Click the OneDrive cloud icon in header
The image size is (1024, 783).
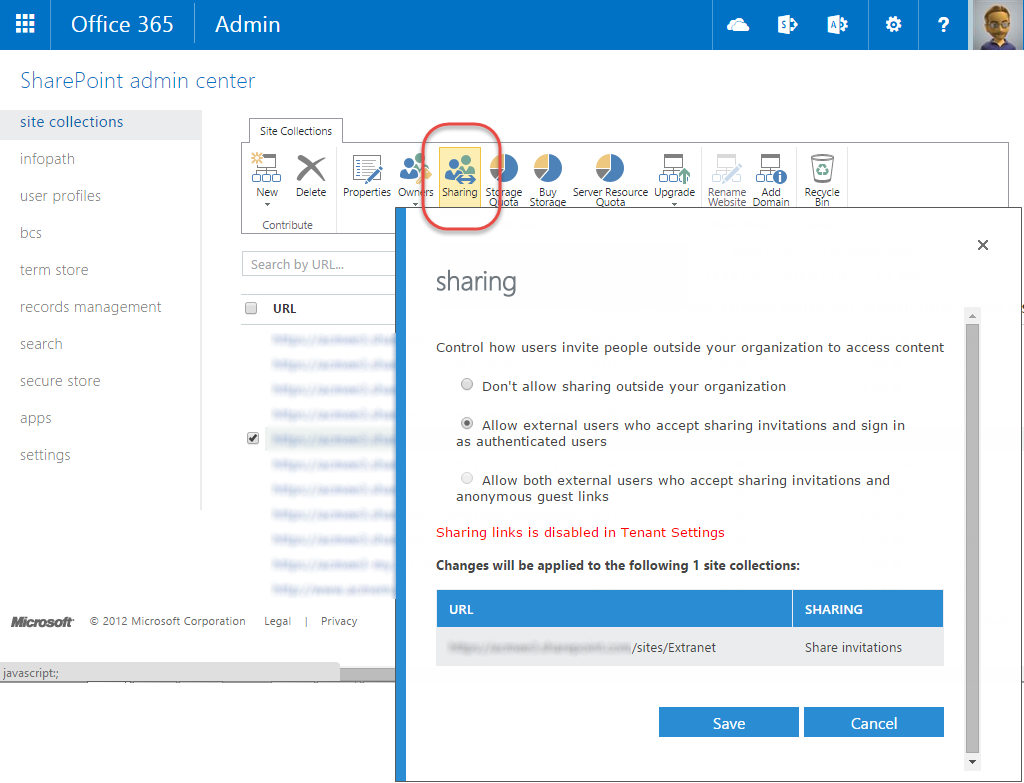pyautogui.click(x=738, y=25)
